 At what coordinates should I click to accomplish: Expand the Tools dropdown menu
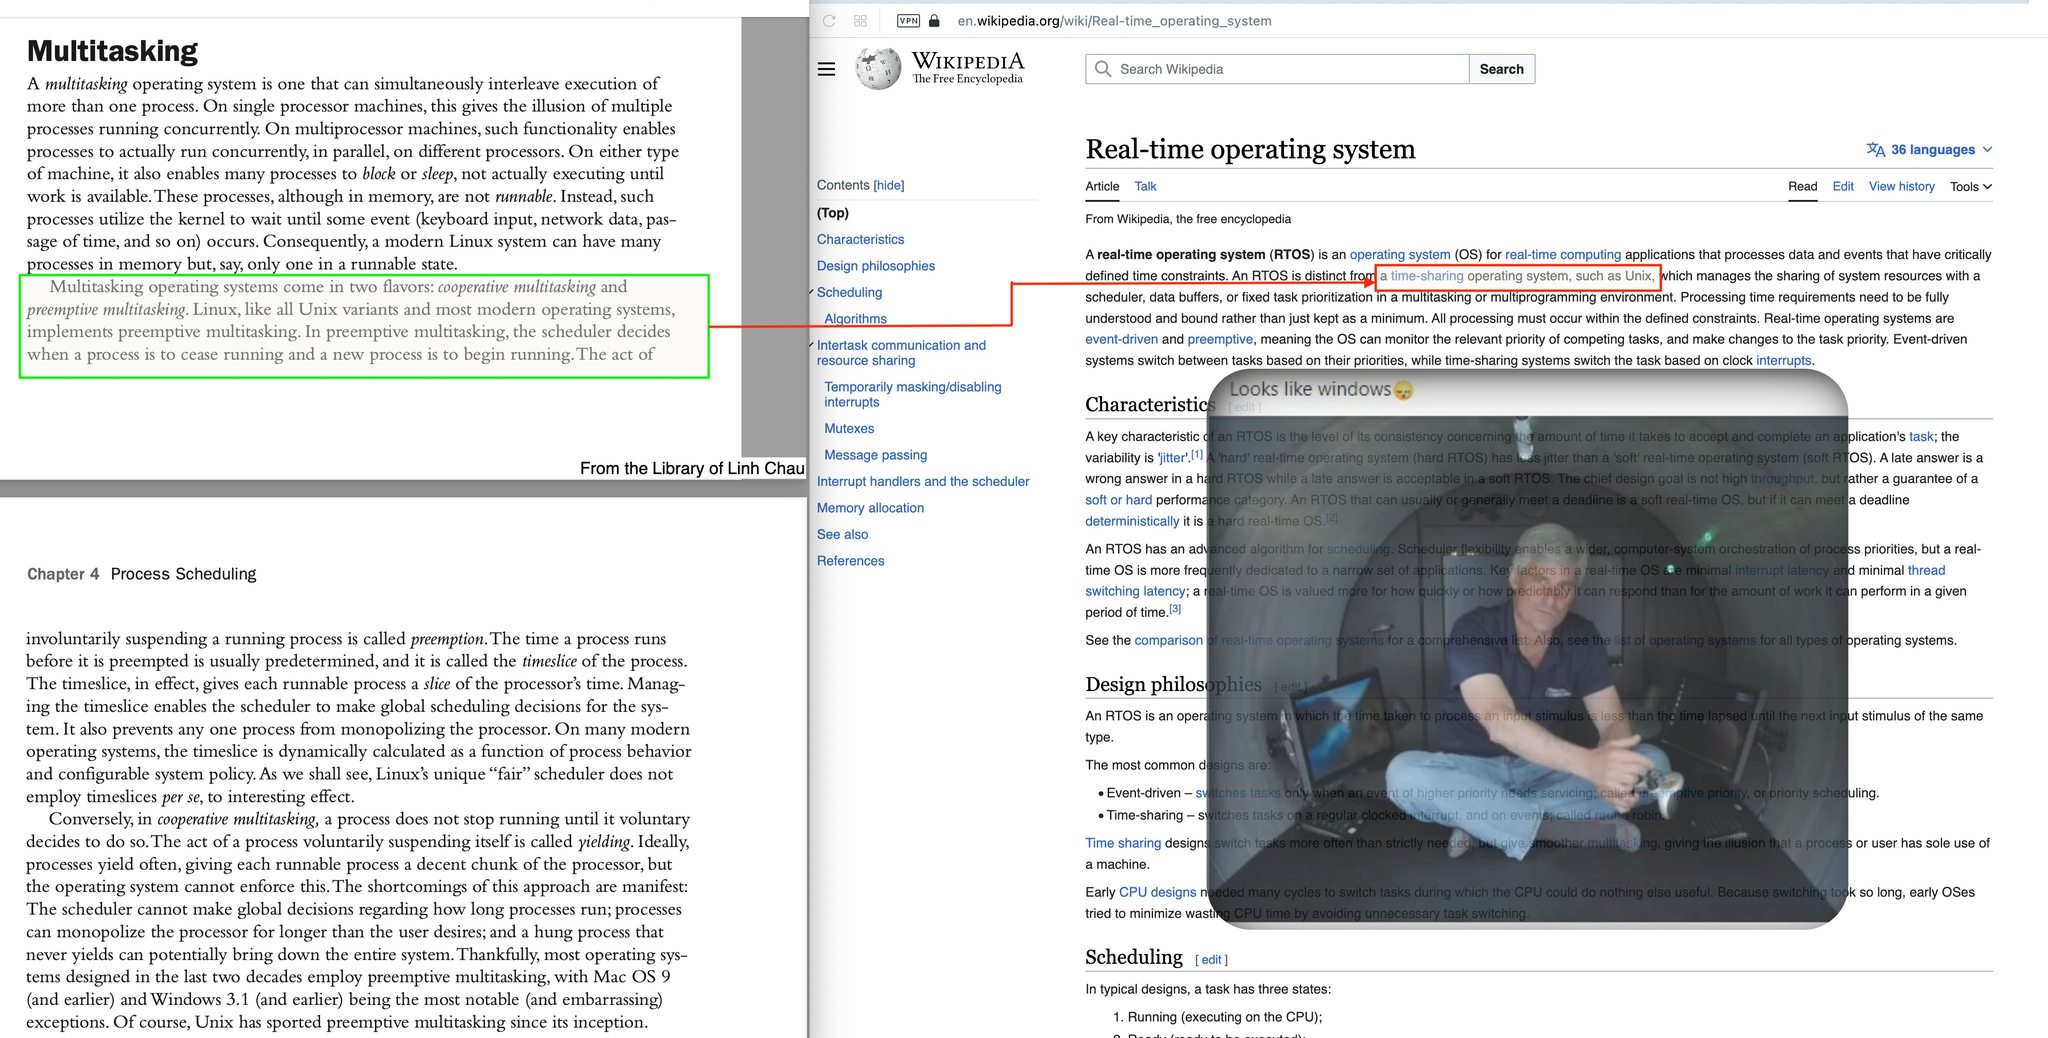pyautogui.click(x=1970, y=186)
